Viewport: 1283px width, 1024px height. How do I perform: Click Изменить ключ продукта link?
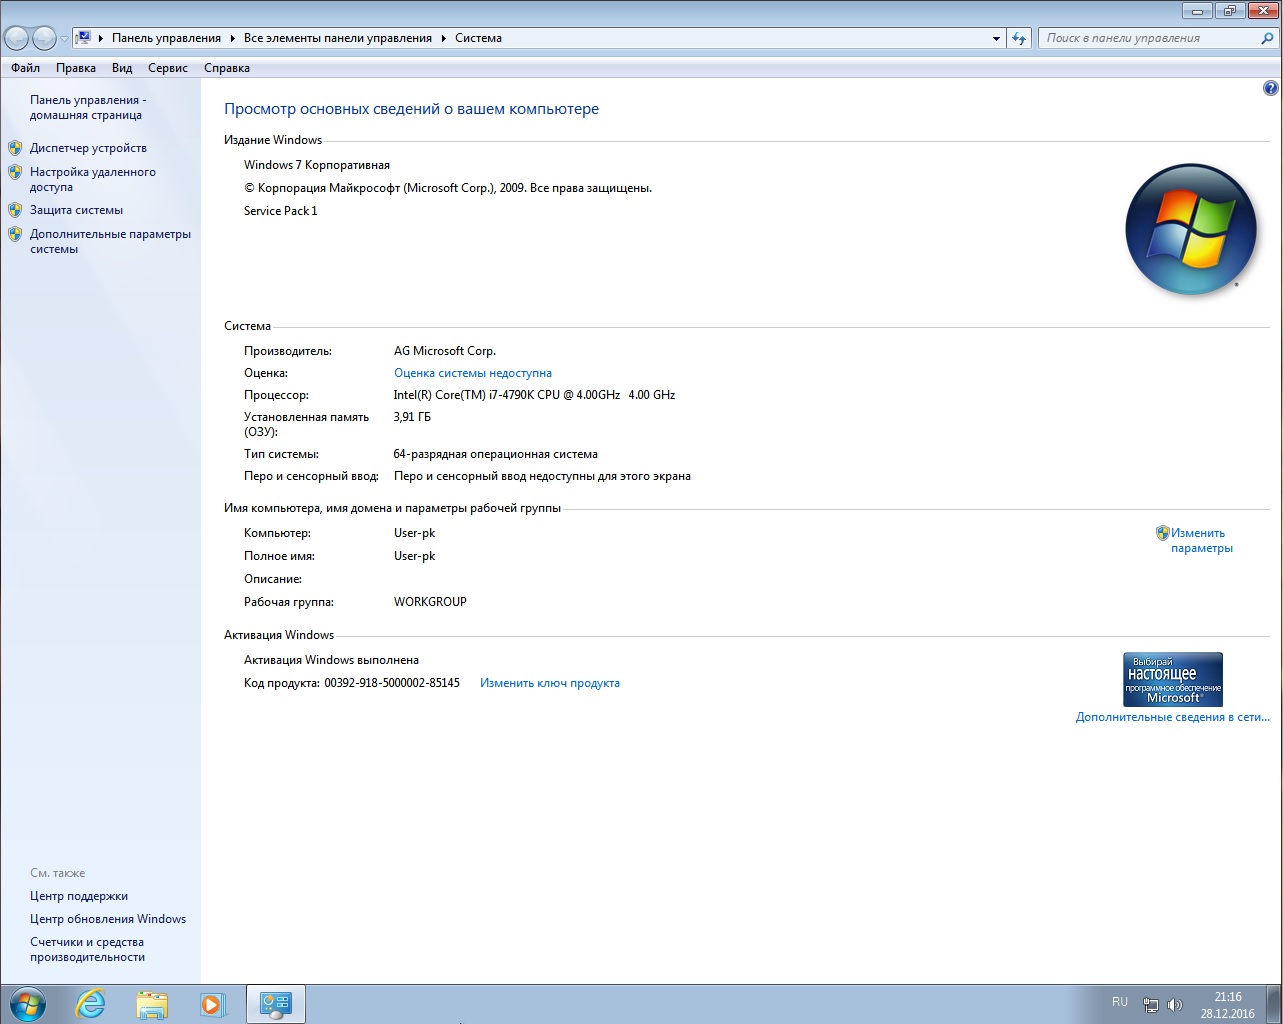pos(550,683)
